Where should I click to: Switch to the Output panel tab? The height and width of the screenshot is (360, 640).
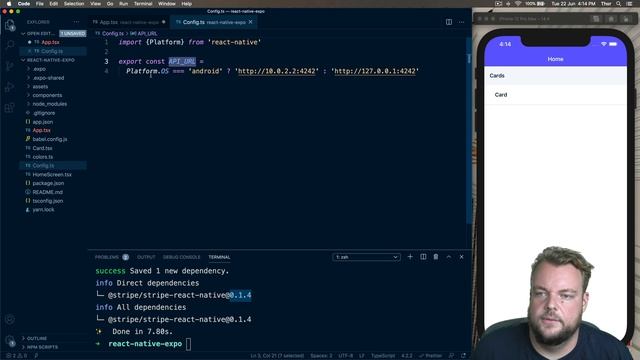click(x=146, y=257)
